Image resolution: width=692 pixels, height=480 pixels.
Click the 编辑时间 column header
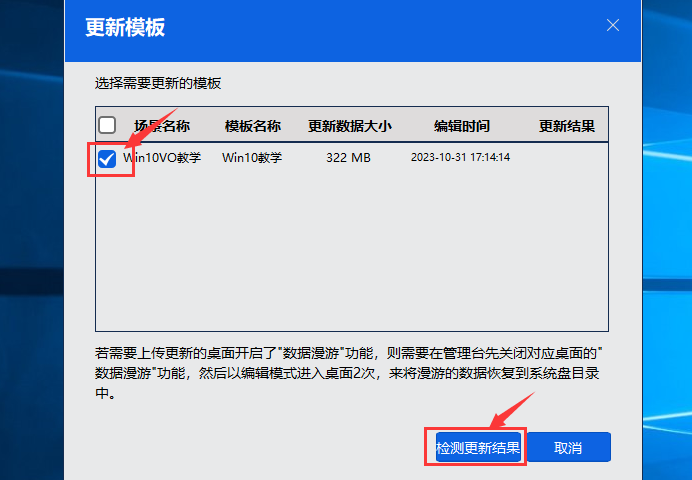(461, 127)
